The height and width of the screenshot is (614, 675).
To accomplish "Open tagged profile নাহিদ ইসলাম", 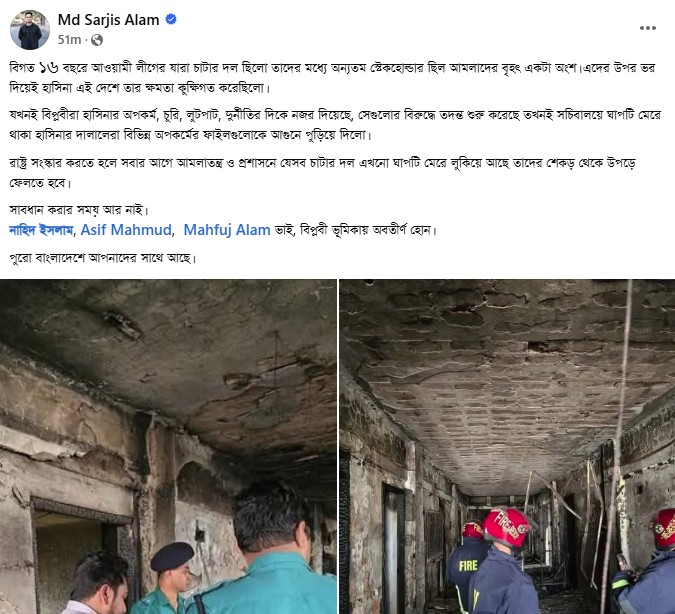I will click(41, 230).
